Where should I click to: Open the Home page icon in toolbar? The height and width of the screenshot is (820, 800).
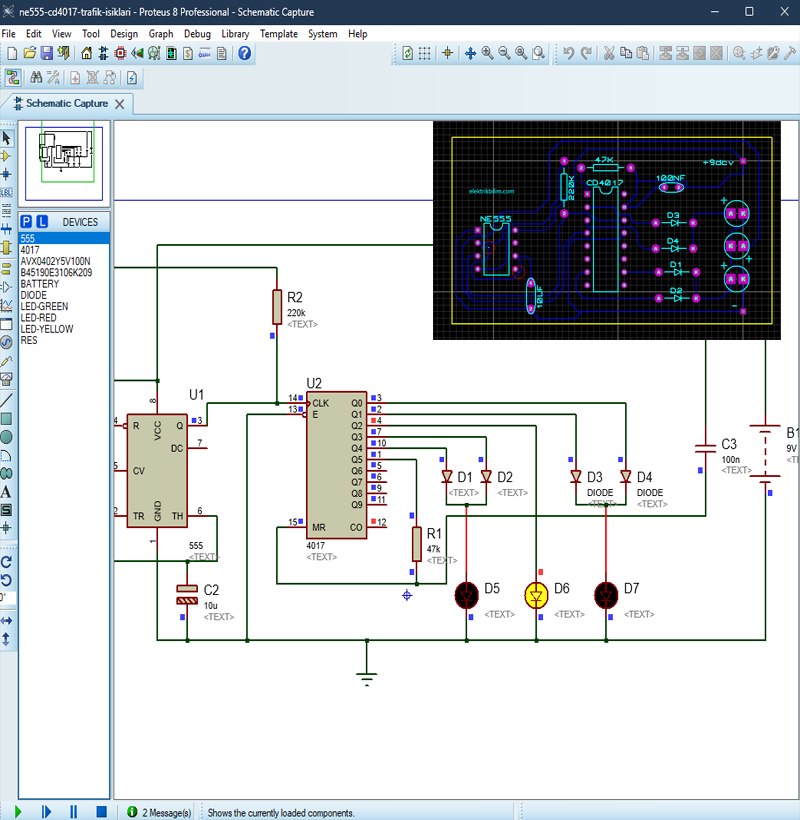pos(86,53)
